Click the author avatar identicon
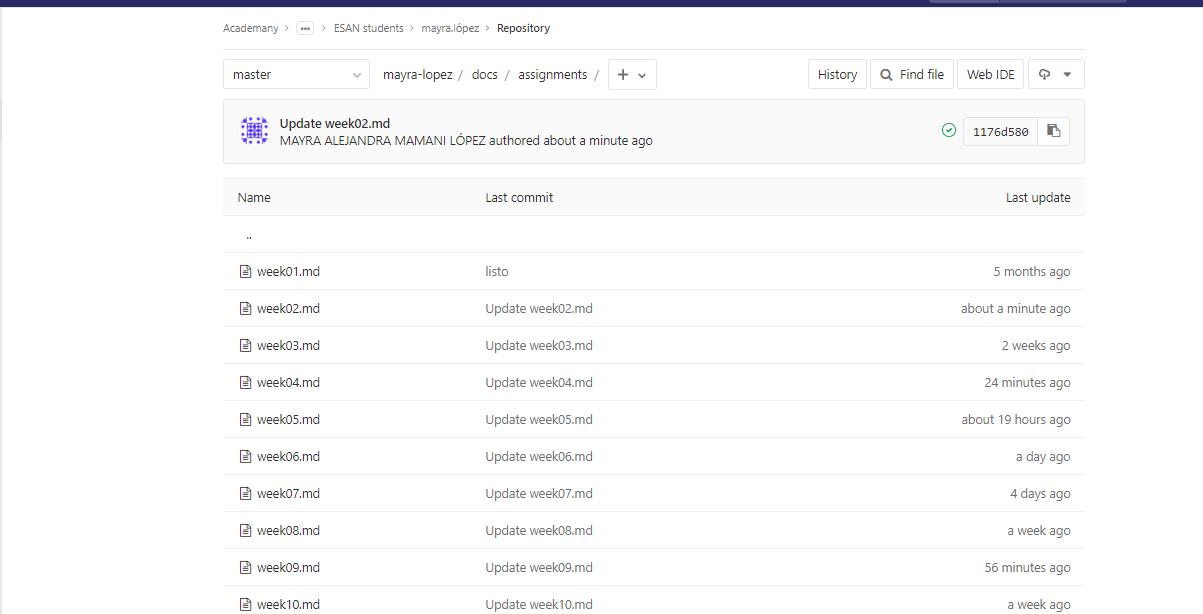 point(254,131)
